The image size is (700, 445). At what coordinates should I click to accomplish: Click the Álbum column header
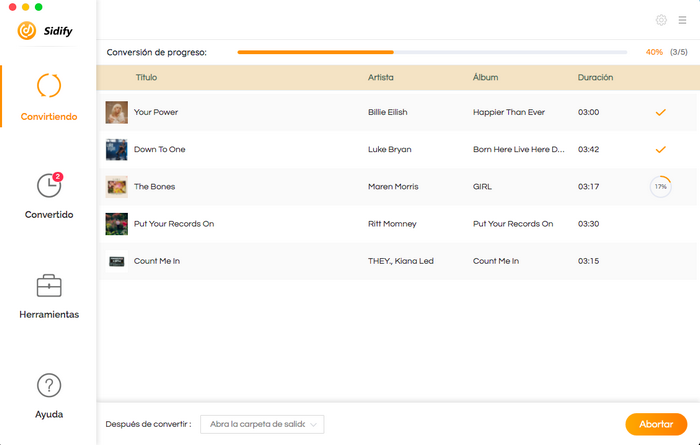pos(485,77)
